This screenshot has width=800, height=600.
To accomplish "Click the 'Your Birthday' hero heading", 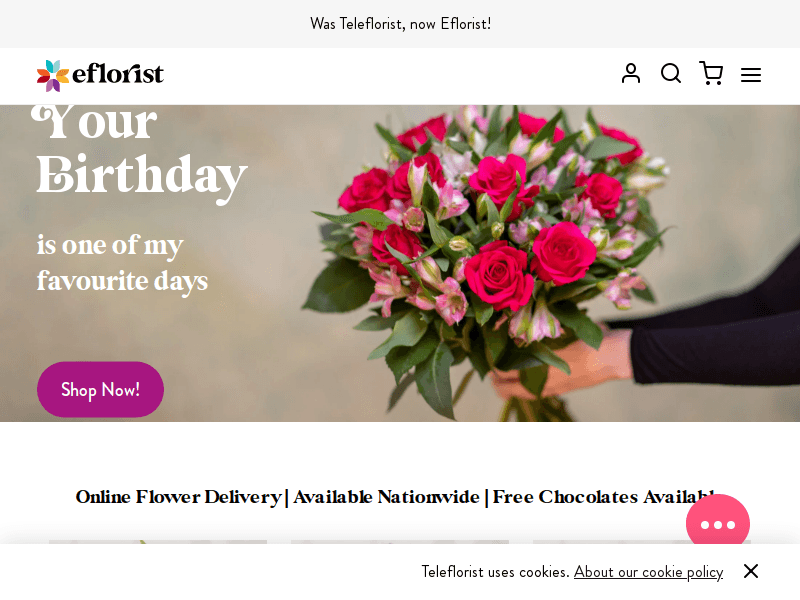I will pyautogui.click(x=140, y=150).
